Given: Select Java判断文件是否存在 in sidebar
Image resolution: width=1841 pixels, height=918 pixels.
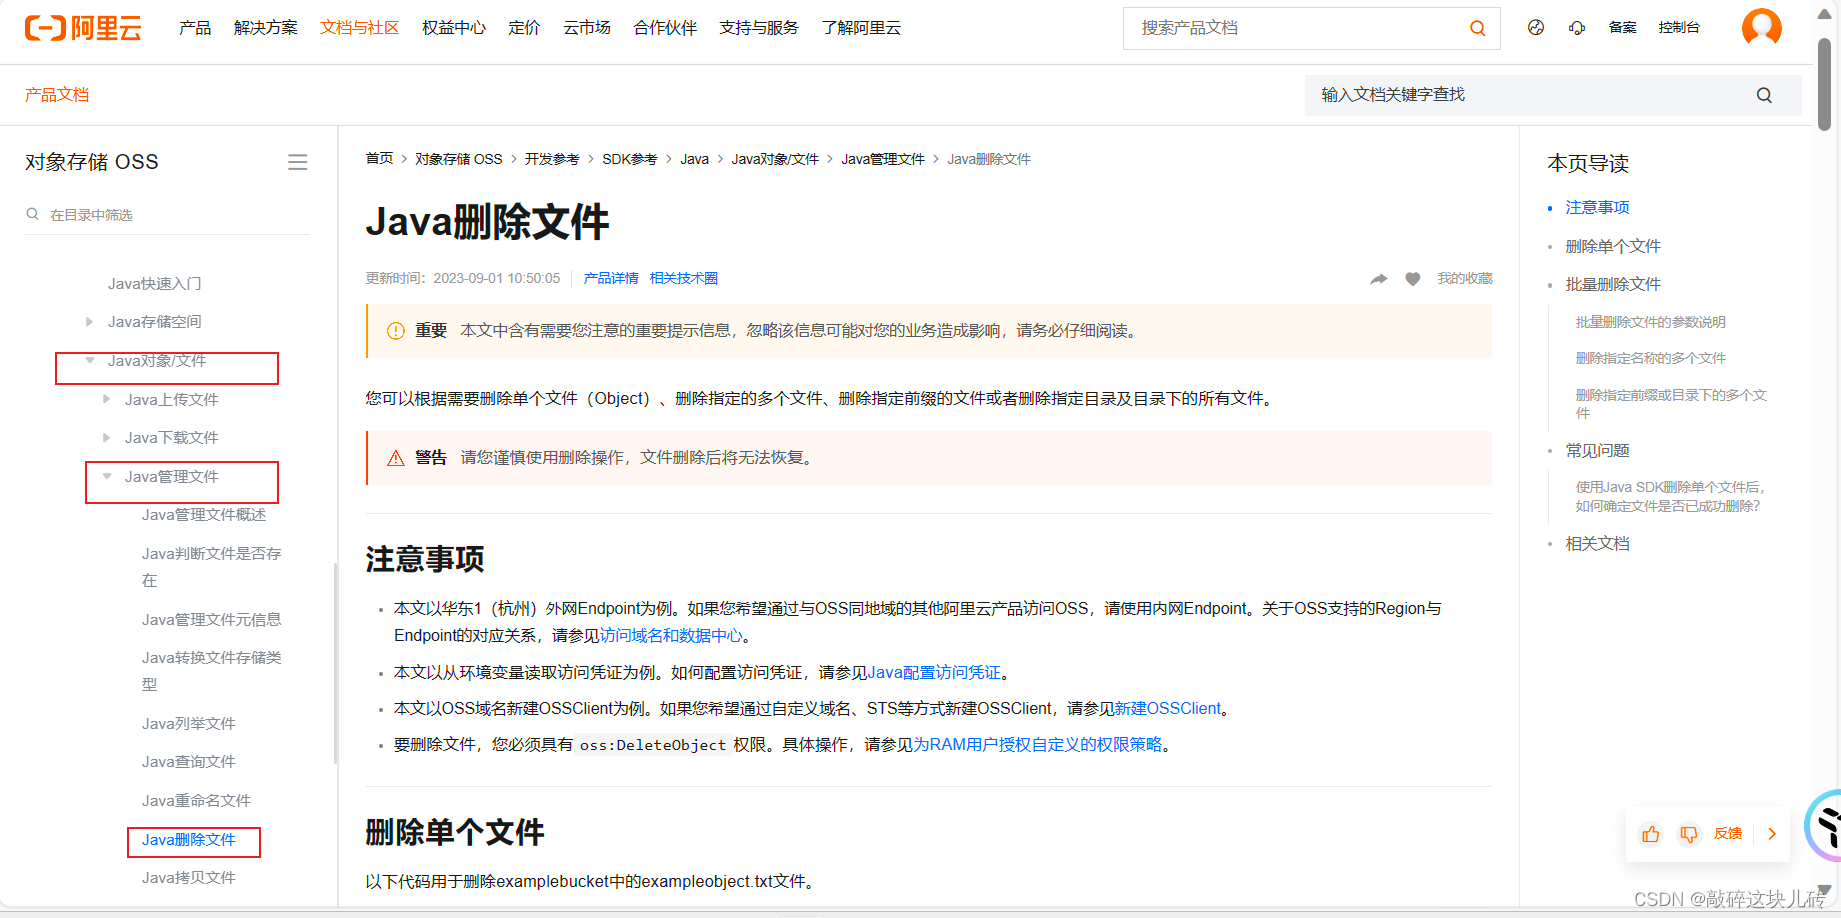Looking at the screenshot, I should [x=212, y=567].
